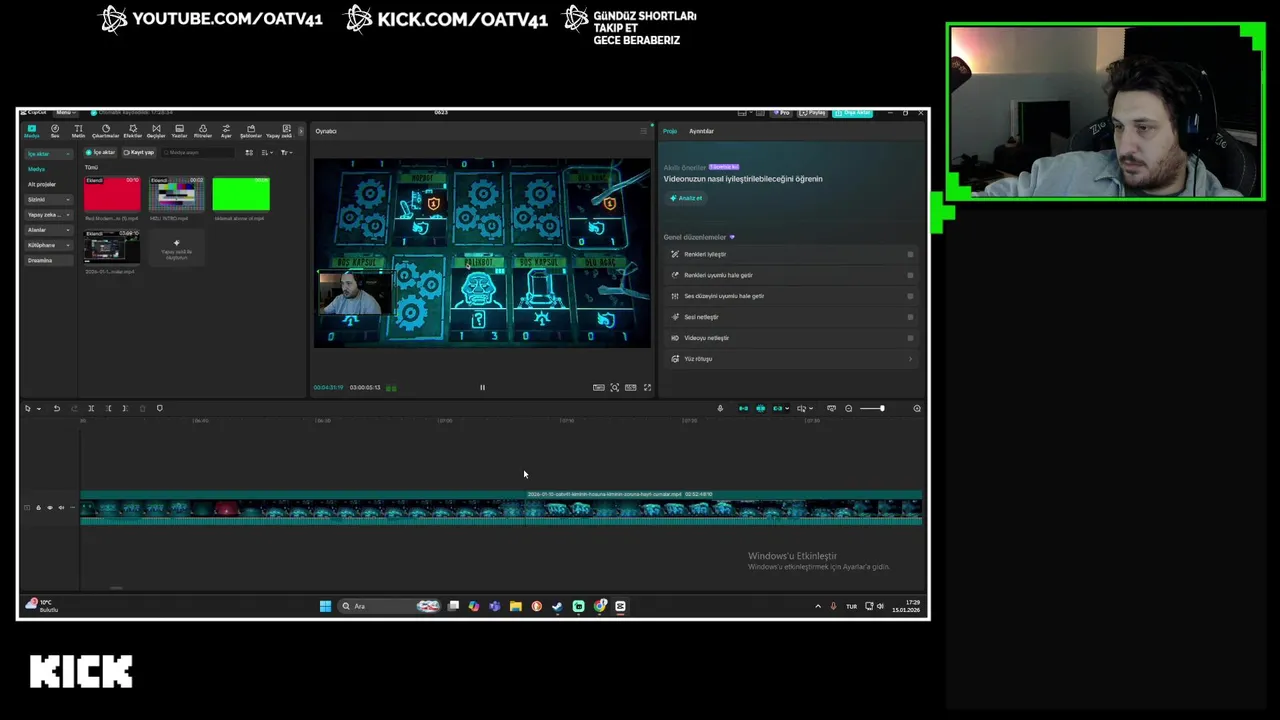
Task: Click the preview zoom-to-fit icon
Action: tap(615, 388)
